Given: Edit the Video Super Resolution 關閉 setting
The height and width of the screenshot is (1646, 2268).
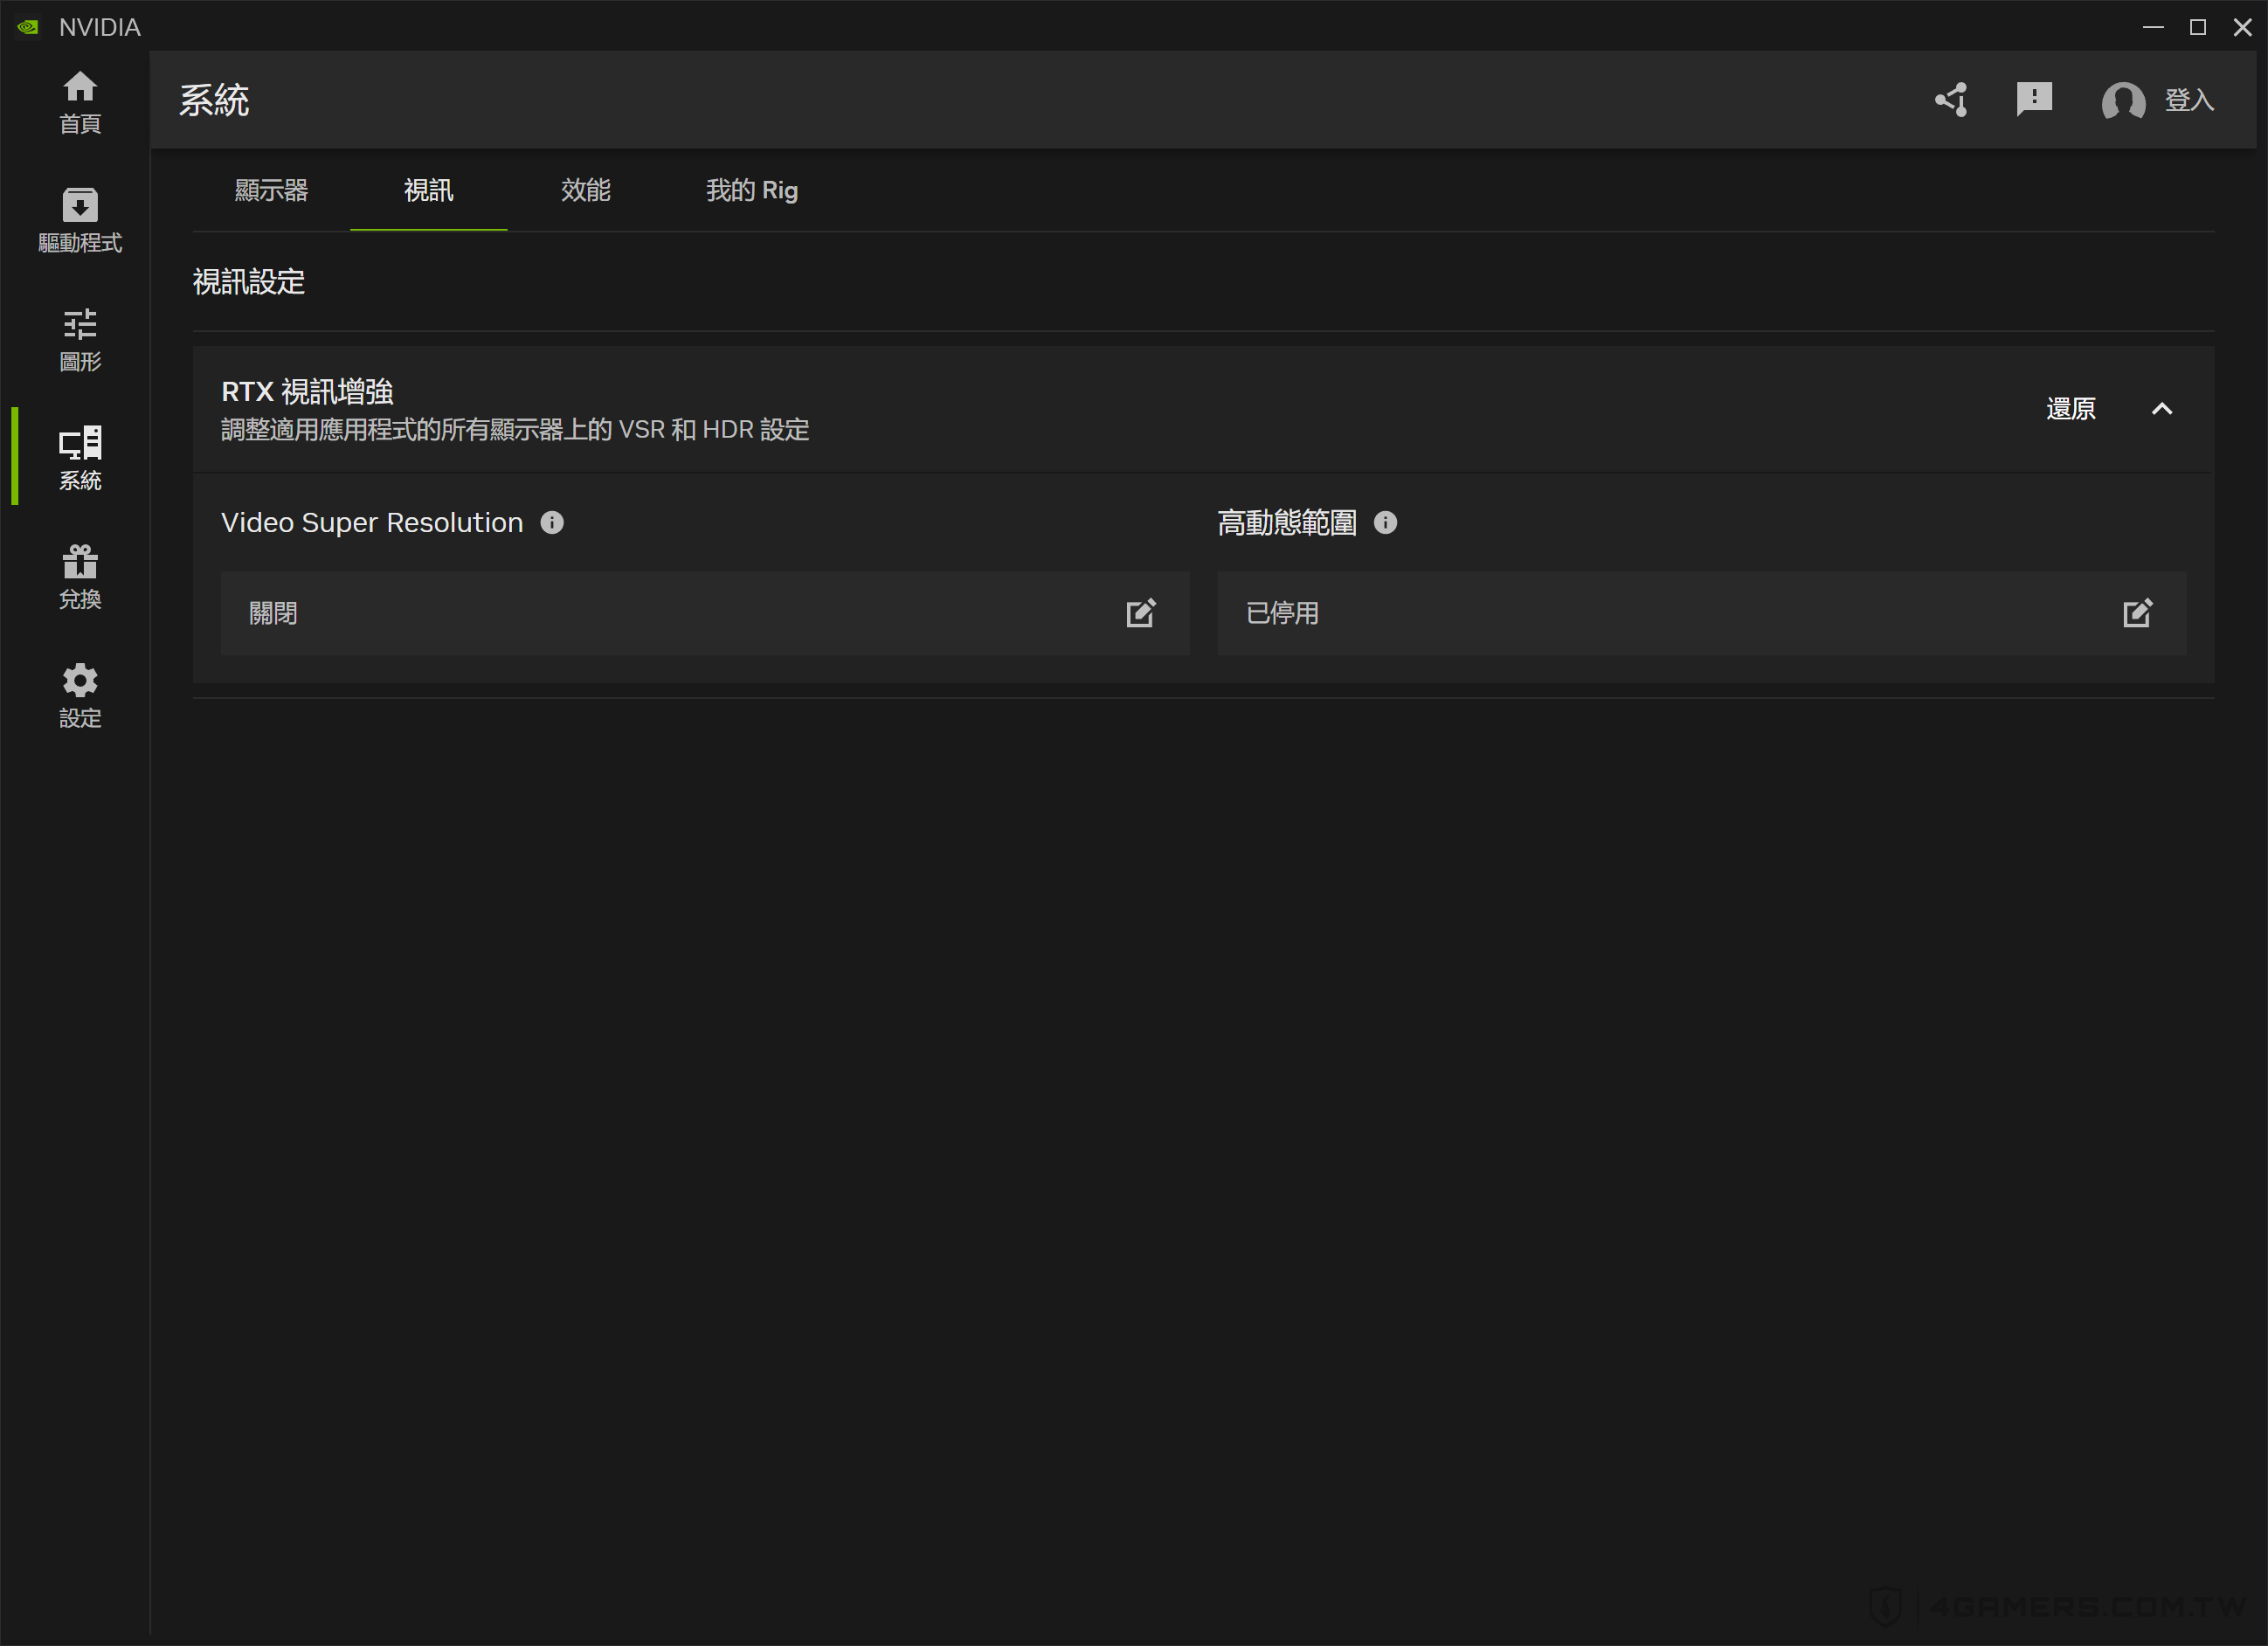Looking at the screenshot, I should [x=1141, y=613].
